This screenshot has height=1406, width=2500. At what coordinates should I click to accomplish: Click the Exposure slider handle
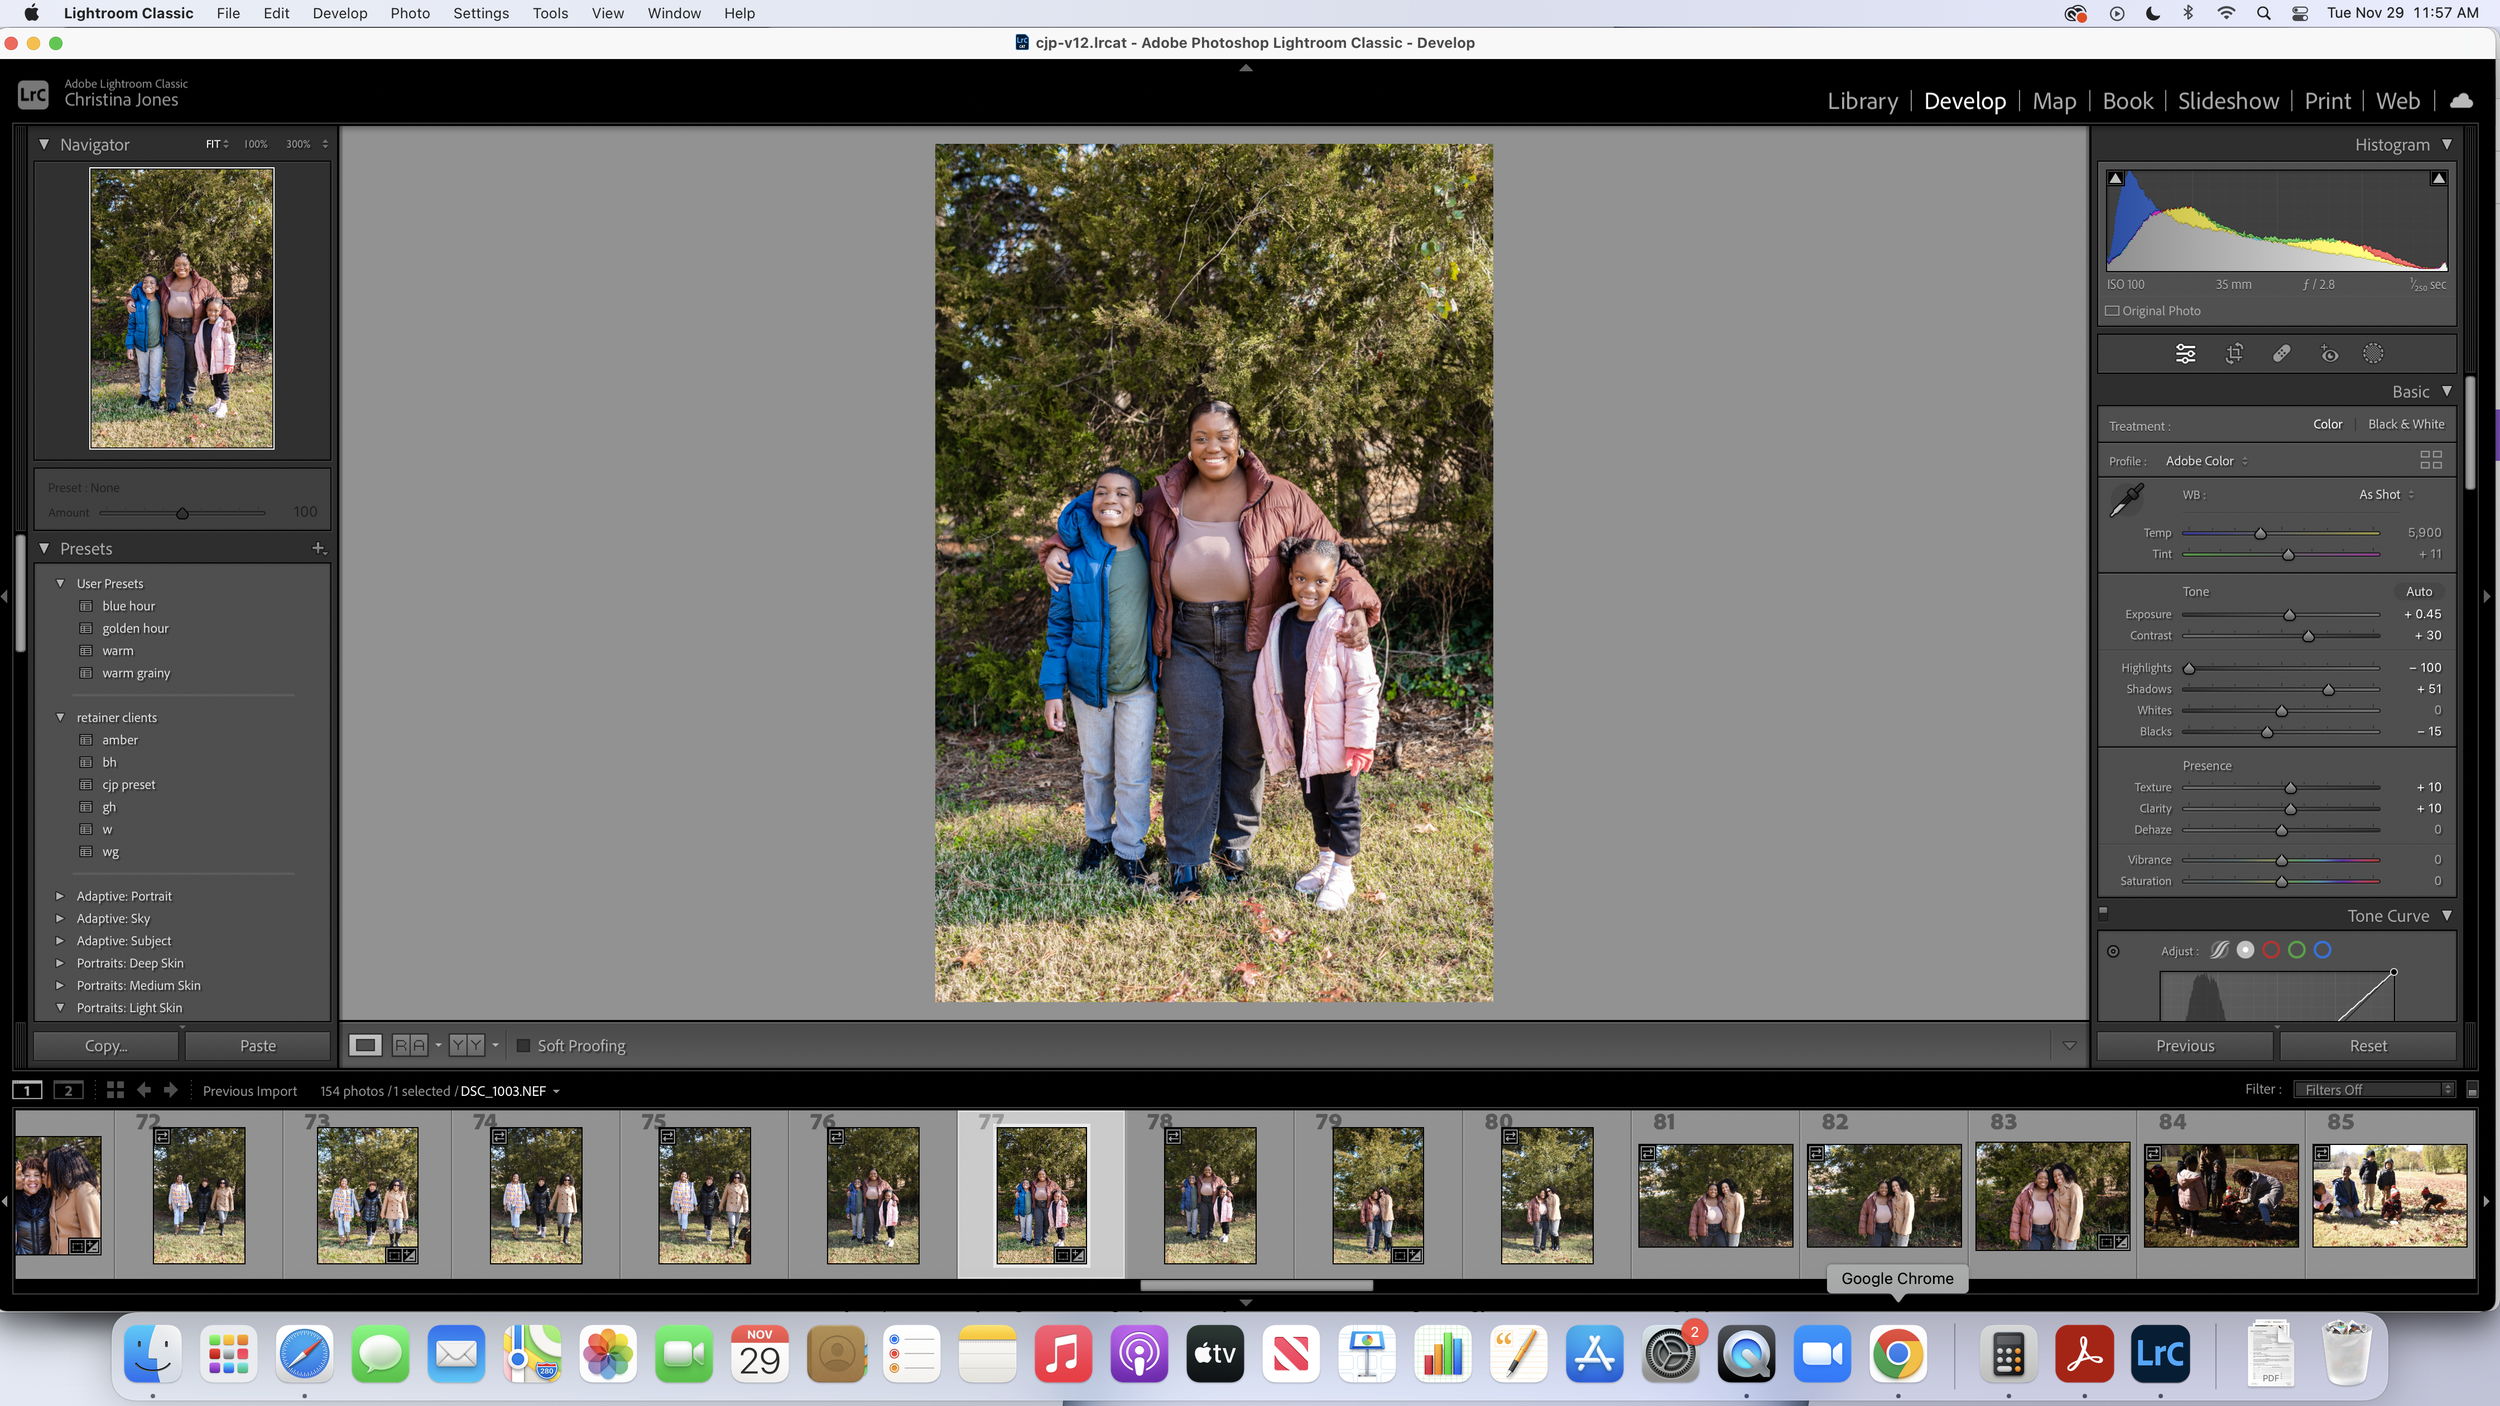coord(2289,615)
